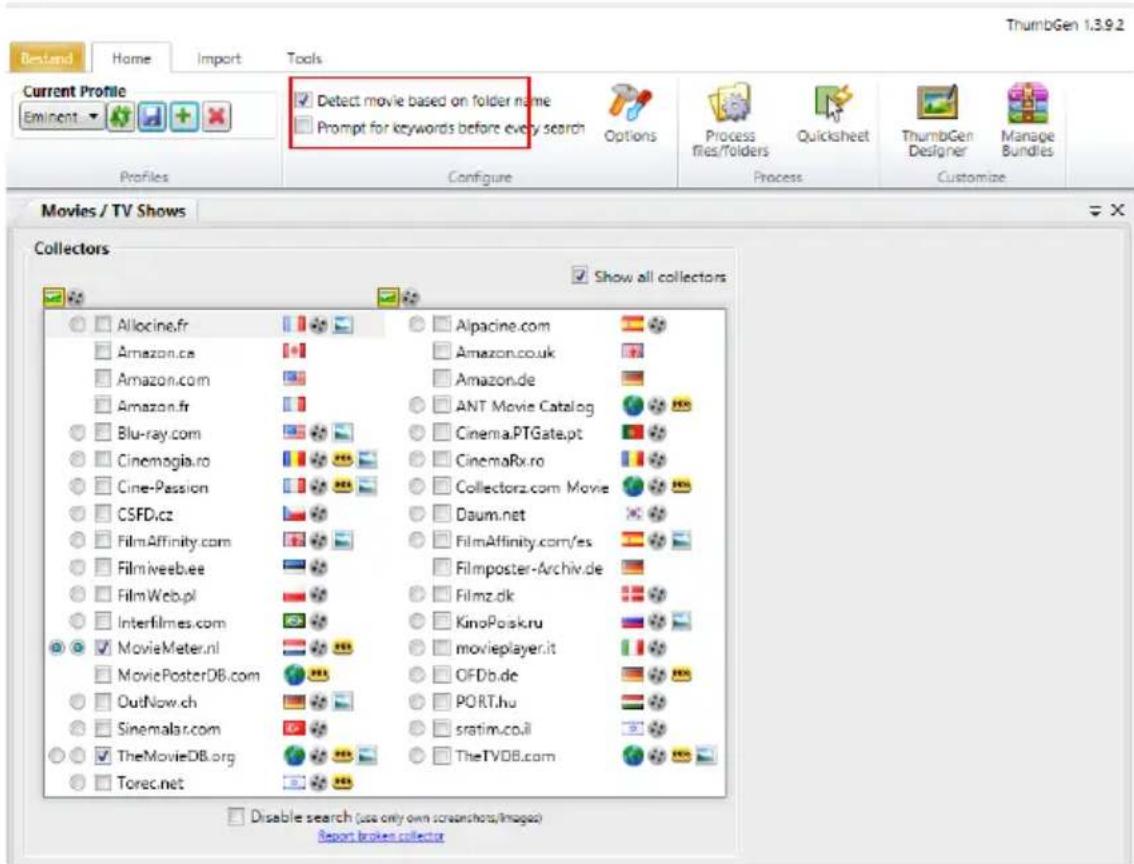Click the green image icon above the right collector column
This screenshot has height=864, width=1134.
click(388, 296)
